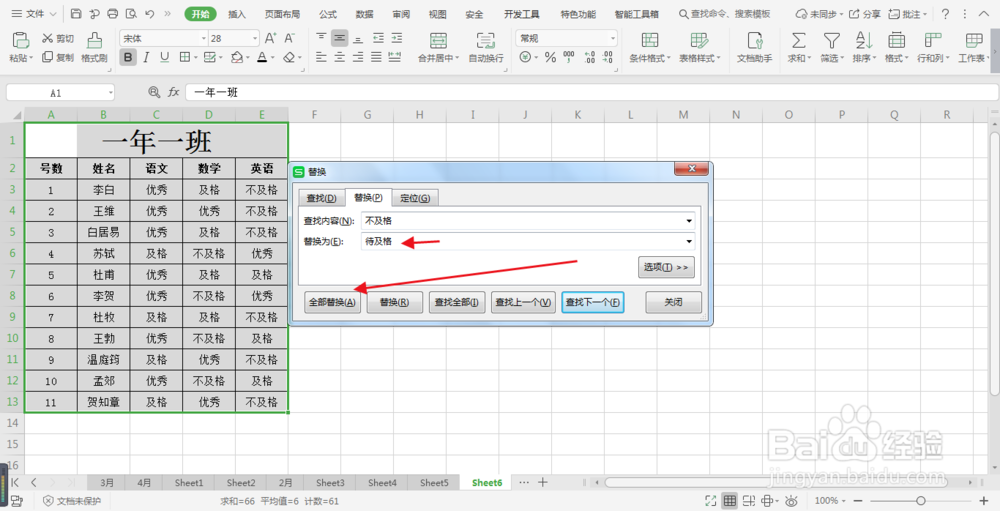Toggle vertical middle alignment
This screenshot has height=511, width=1000.
pos(340,38)
